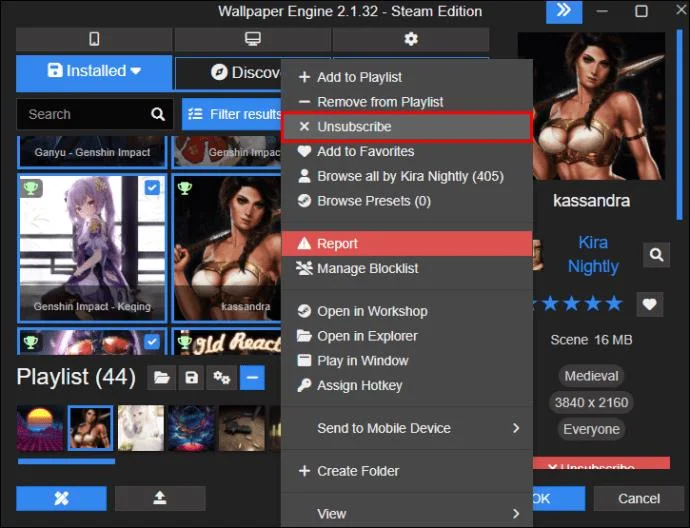
Task: Click the playlist horizontal scrollbar
Action: click(66, 461)
